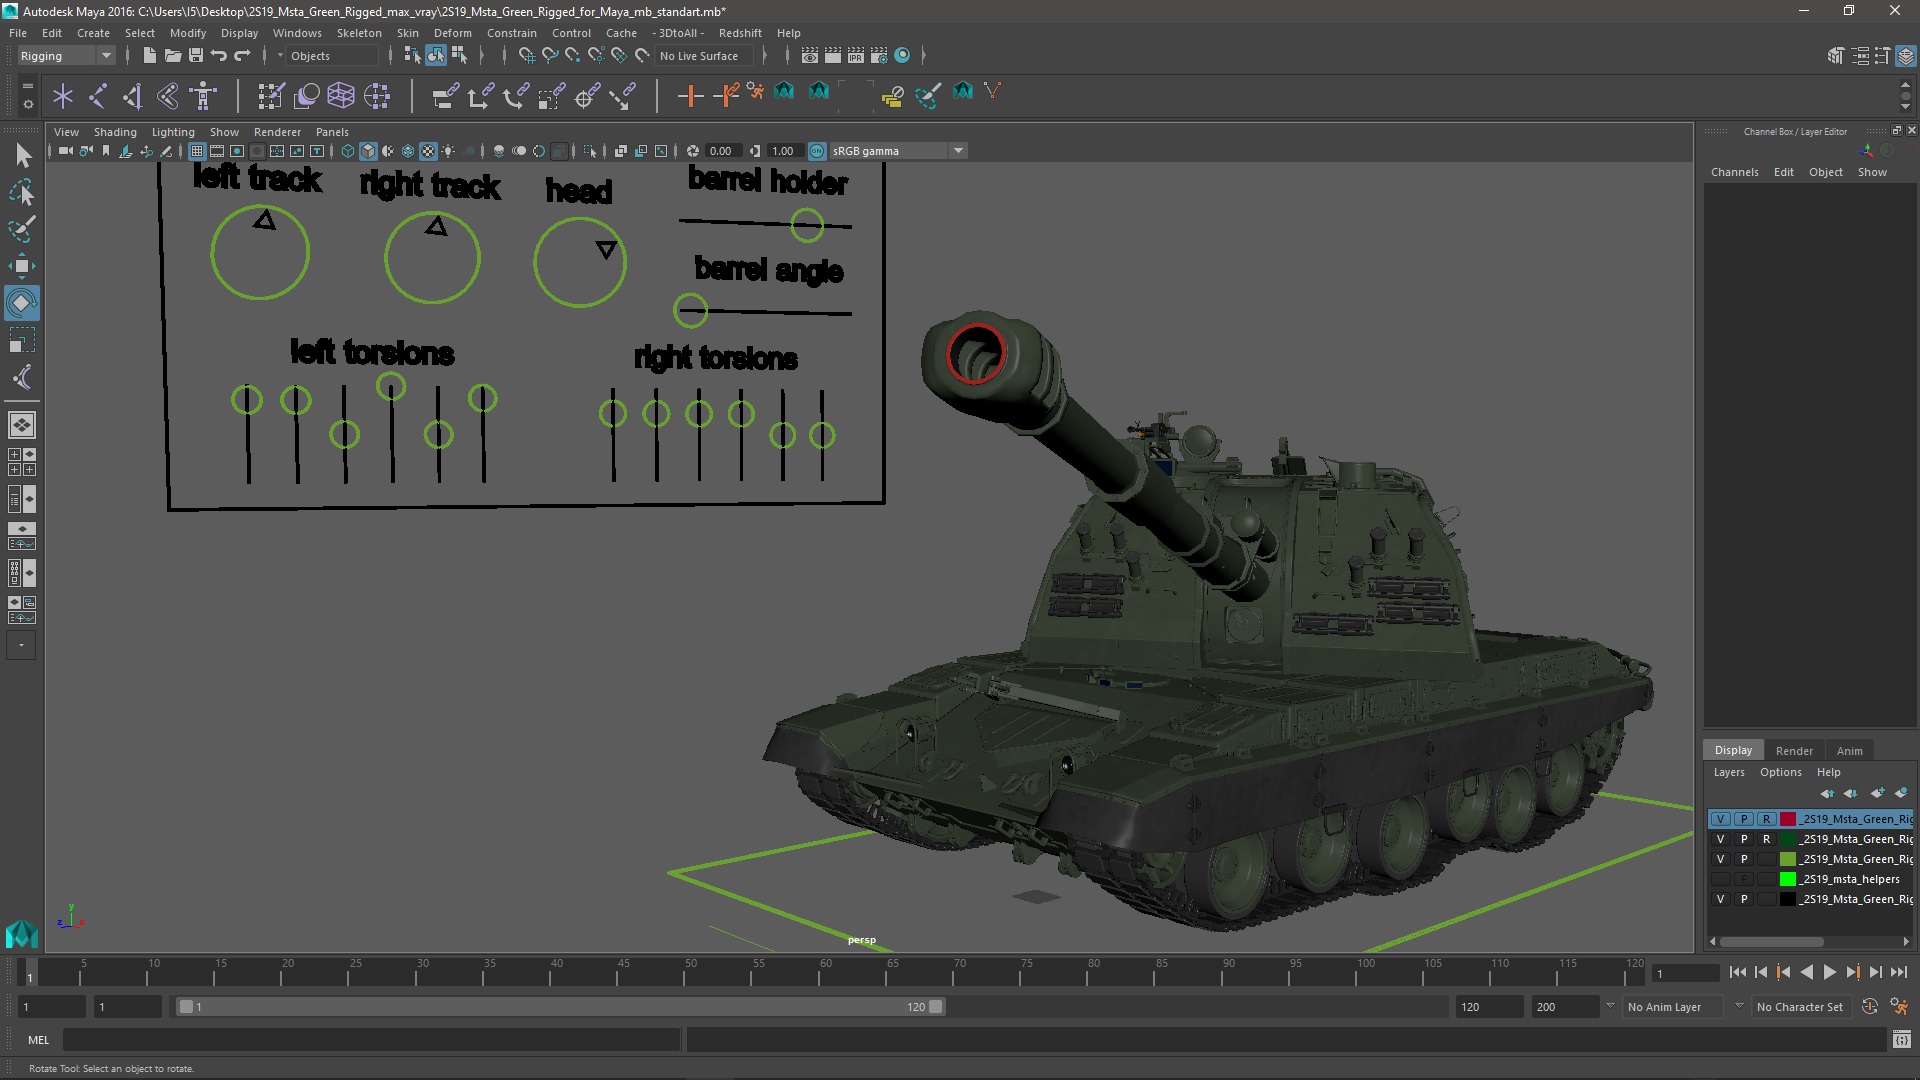Click the Create Lattice shelf icon
This screenshot has height=1080, width=1920.
341,96
